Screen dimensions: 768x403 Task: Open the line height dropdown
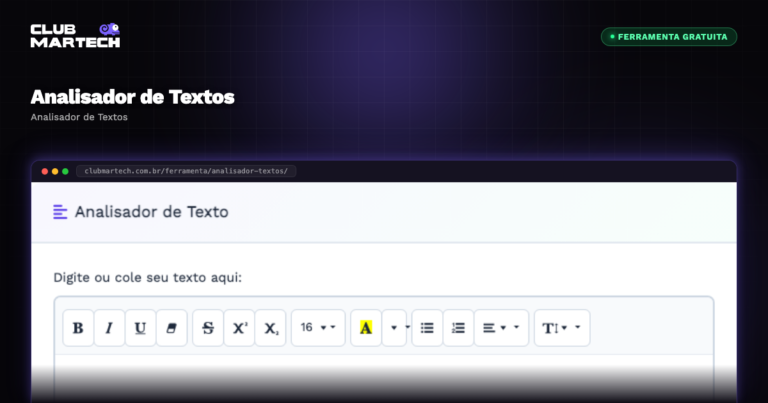[x=562, y=328]
